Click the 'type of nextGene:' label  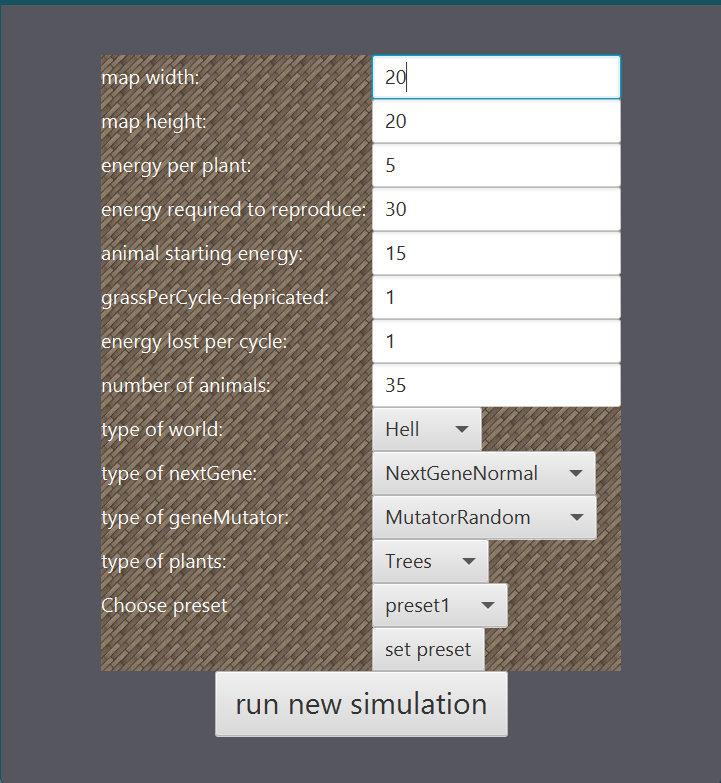coord(179,473)
